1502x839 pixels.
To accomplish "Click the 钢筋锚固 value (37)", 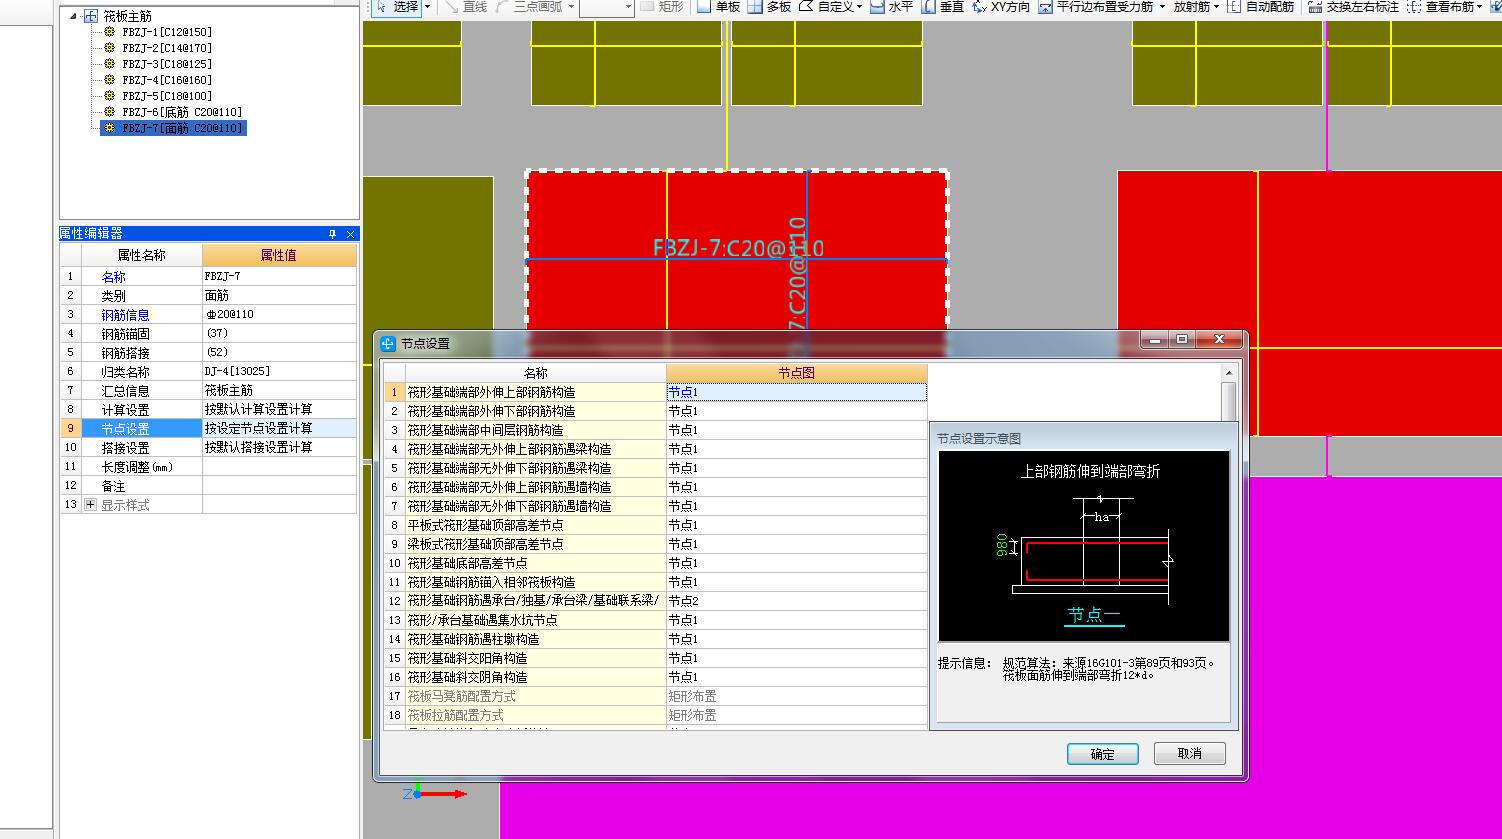I will click(x=279, y=334).
